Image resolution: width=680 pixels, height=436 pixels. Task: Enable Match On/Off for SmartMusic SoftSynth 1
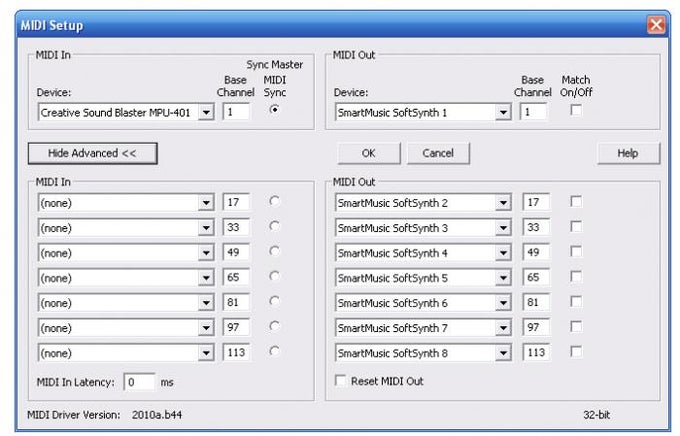pyautogui.click(x=576, y=110)
